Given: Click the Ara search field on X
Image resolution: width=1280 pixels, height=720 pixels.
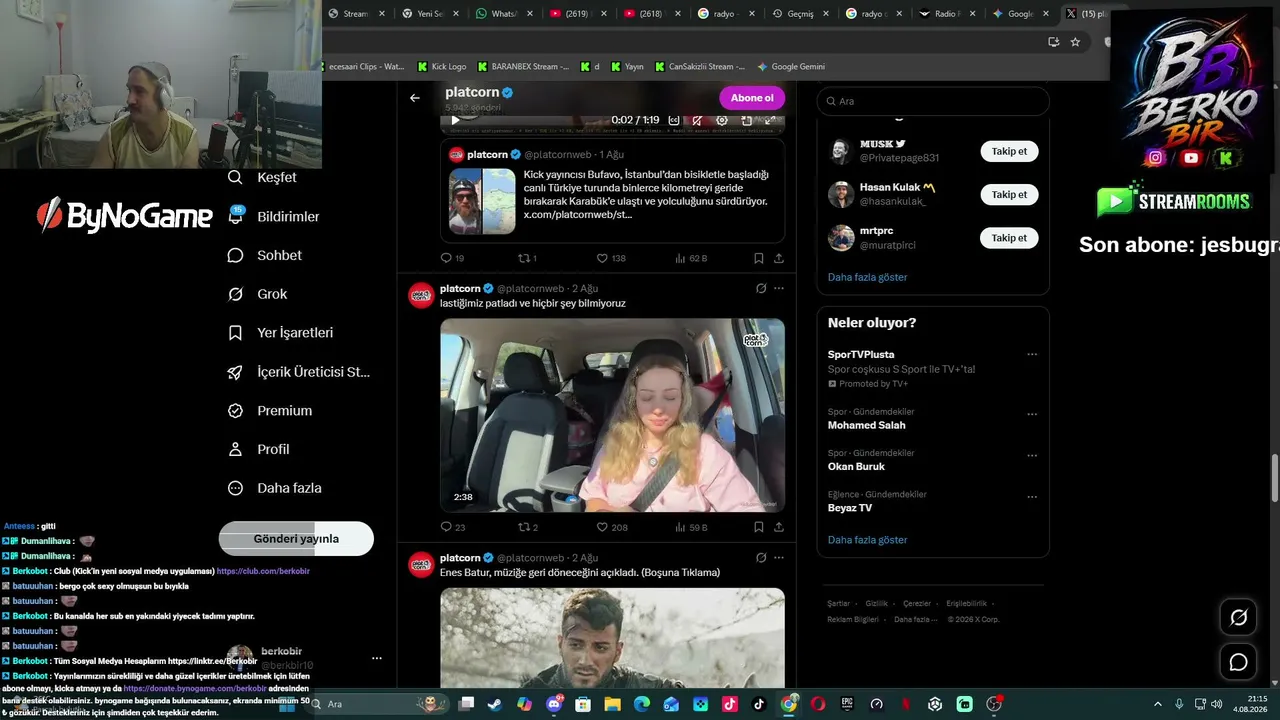Looking at the screenshot, I should click(x=933, y=101).
